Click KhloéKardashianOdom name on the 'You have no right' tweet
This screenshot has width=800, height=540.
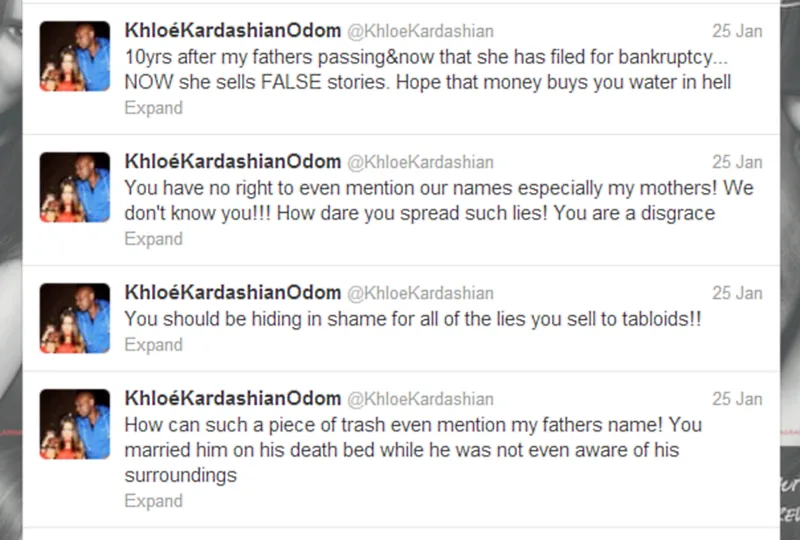click(x=230, y=162)
